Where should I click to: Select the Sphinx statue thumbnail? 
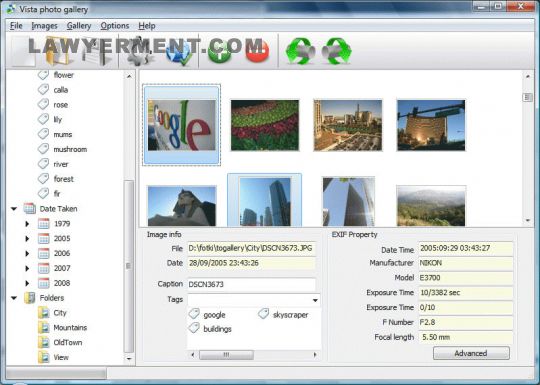[181, 206]
